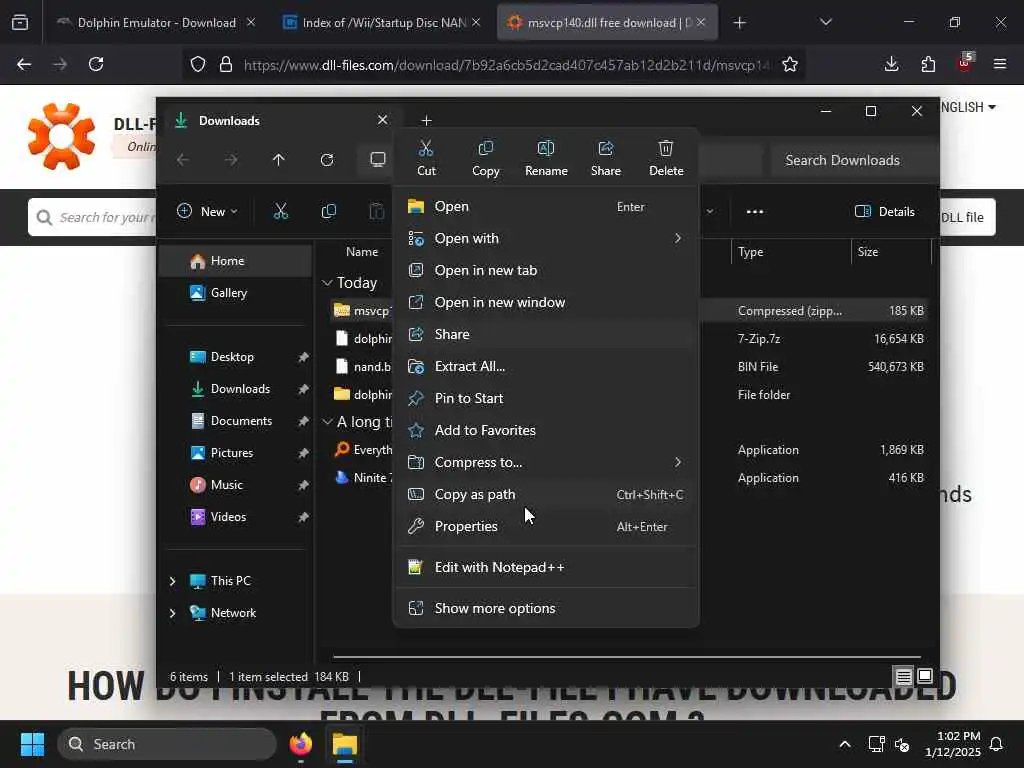Sort by Size column header
The width and height of the screenshot is (1024, 768).
point(891,251)
